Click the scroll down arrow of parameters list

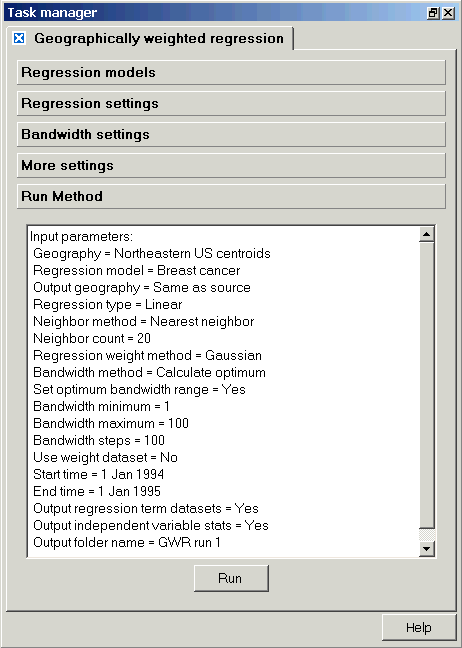pos(426,549)
